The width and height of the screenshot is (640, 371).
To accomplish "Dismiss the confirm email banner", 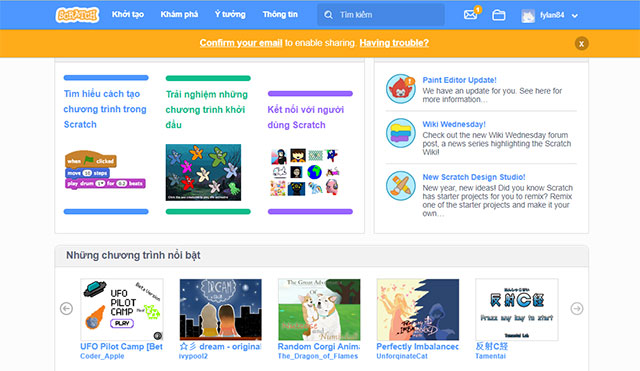I will click(582, 44).
